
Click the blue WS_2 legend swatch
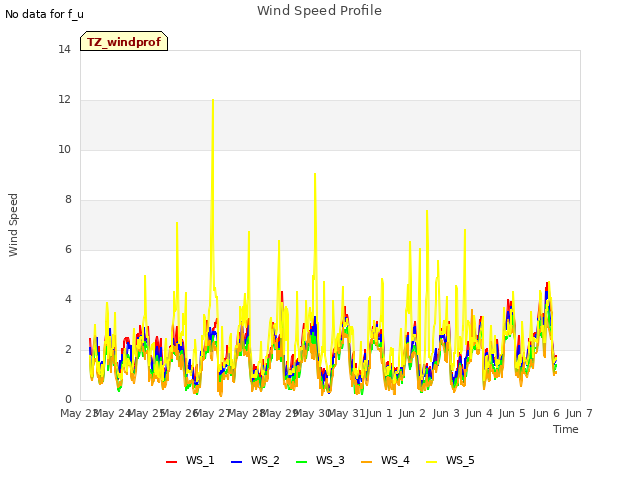(x=237, y=462)
